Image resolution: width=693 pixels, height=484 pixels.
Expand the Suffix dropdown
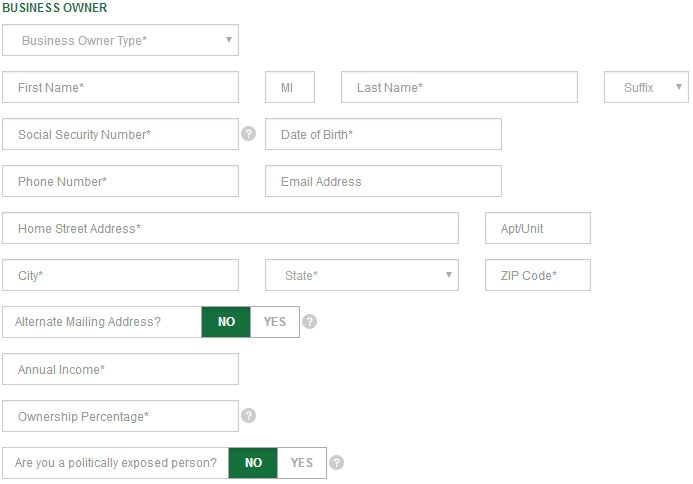[646, 87]
